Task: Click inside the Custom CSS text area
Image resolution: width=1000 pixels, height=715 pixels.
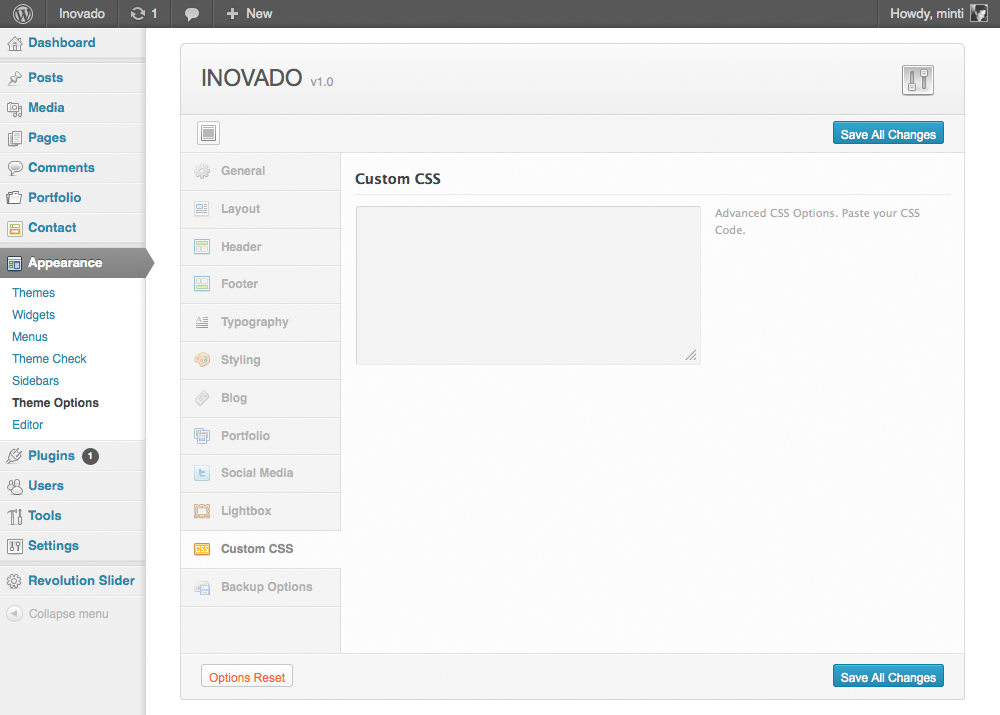Action: pyautogui.click(x=527, y=284)
